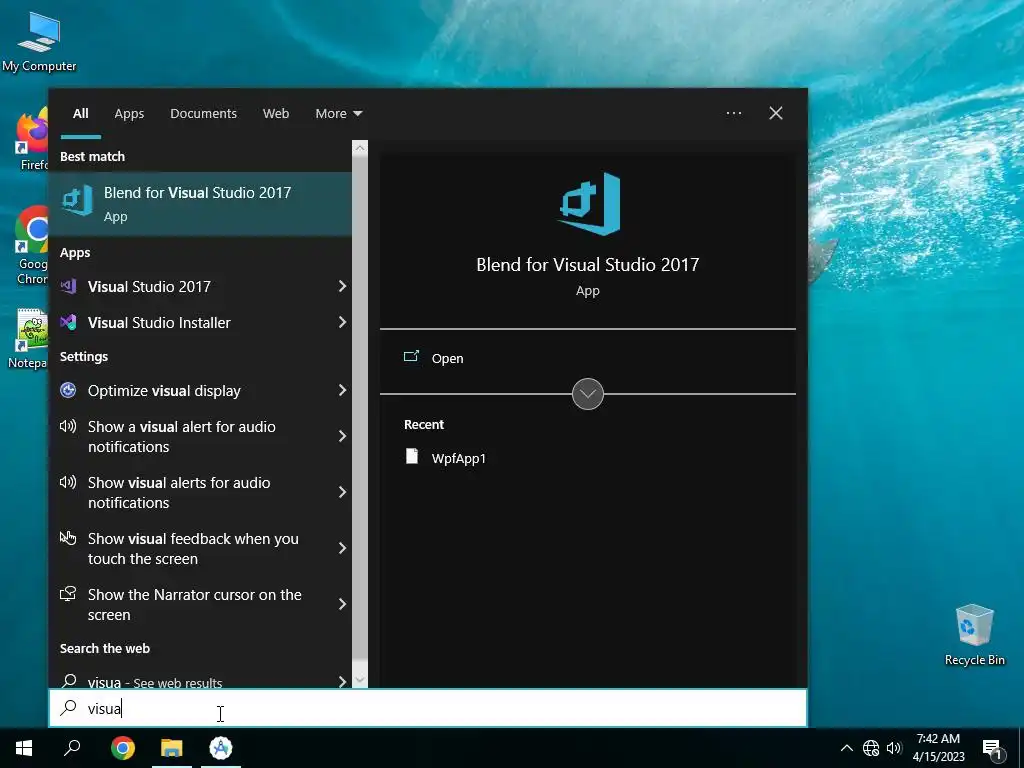The height and width of the screenshot is (768, 1024).
Task: Click the results scrollbar down arrow
Action: pos(360,680)
